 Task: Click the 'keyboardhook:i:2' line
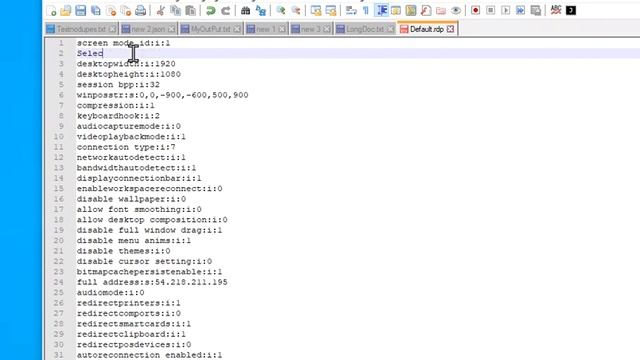(118, 116)
